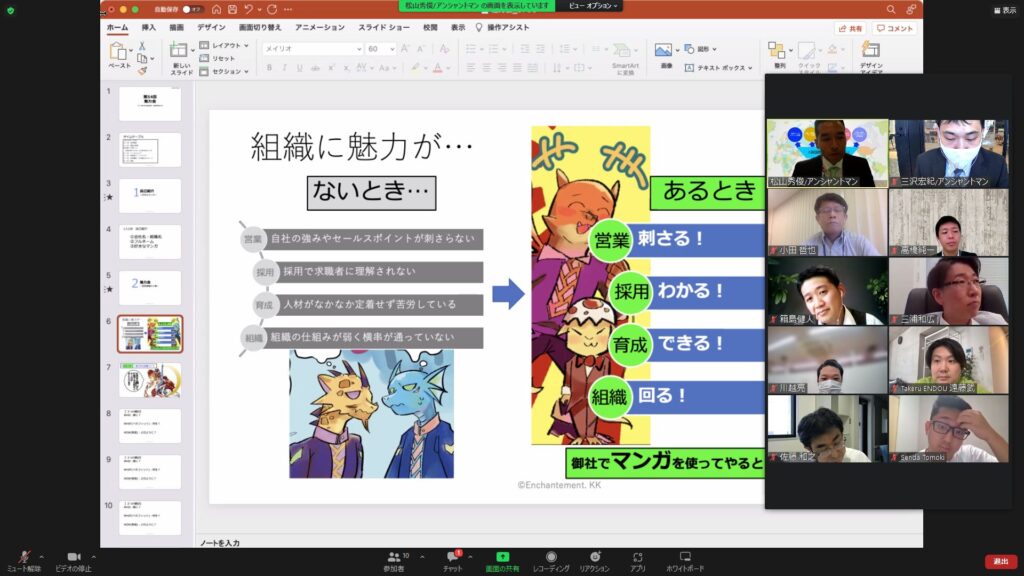
Task: Click the Zoom Recording icon
Action: (551, 557)
